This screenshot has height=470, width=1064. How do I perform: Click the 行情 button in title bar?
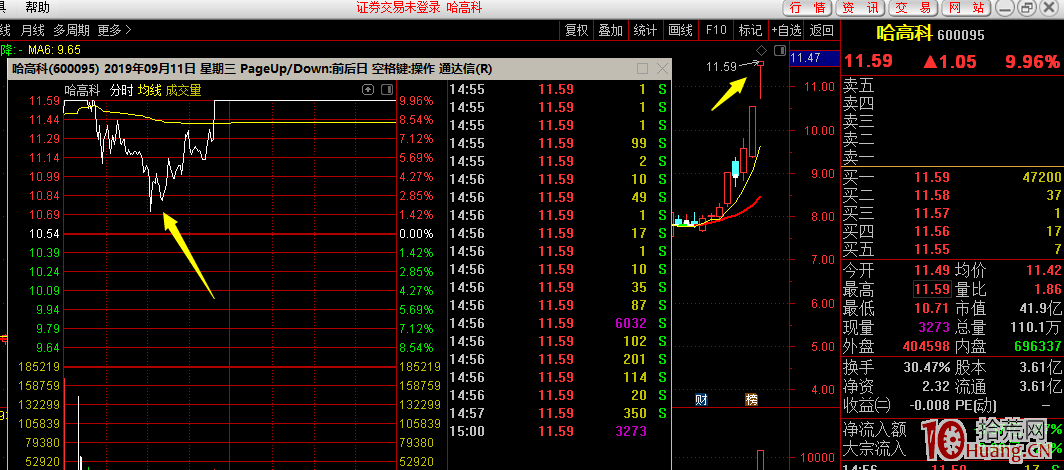coord(808,7)
